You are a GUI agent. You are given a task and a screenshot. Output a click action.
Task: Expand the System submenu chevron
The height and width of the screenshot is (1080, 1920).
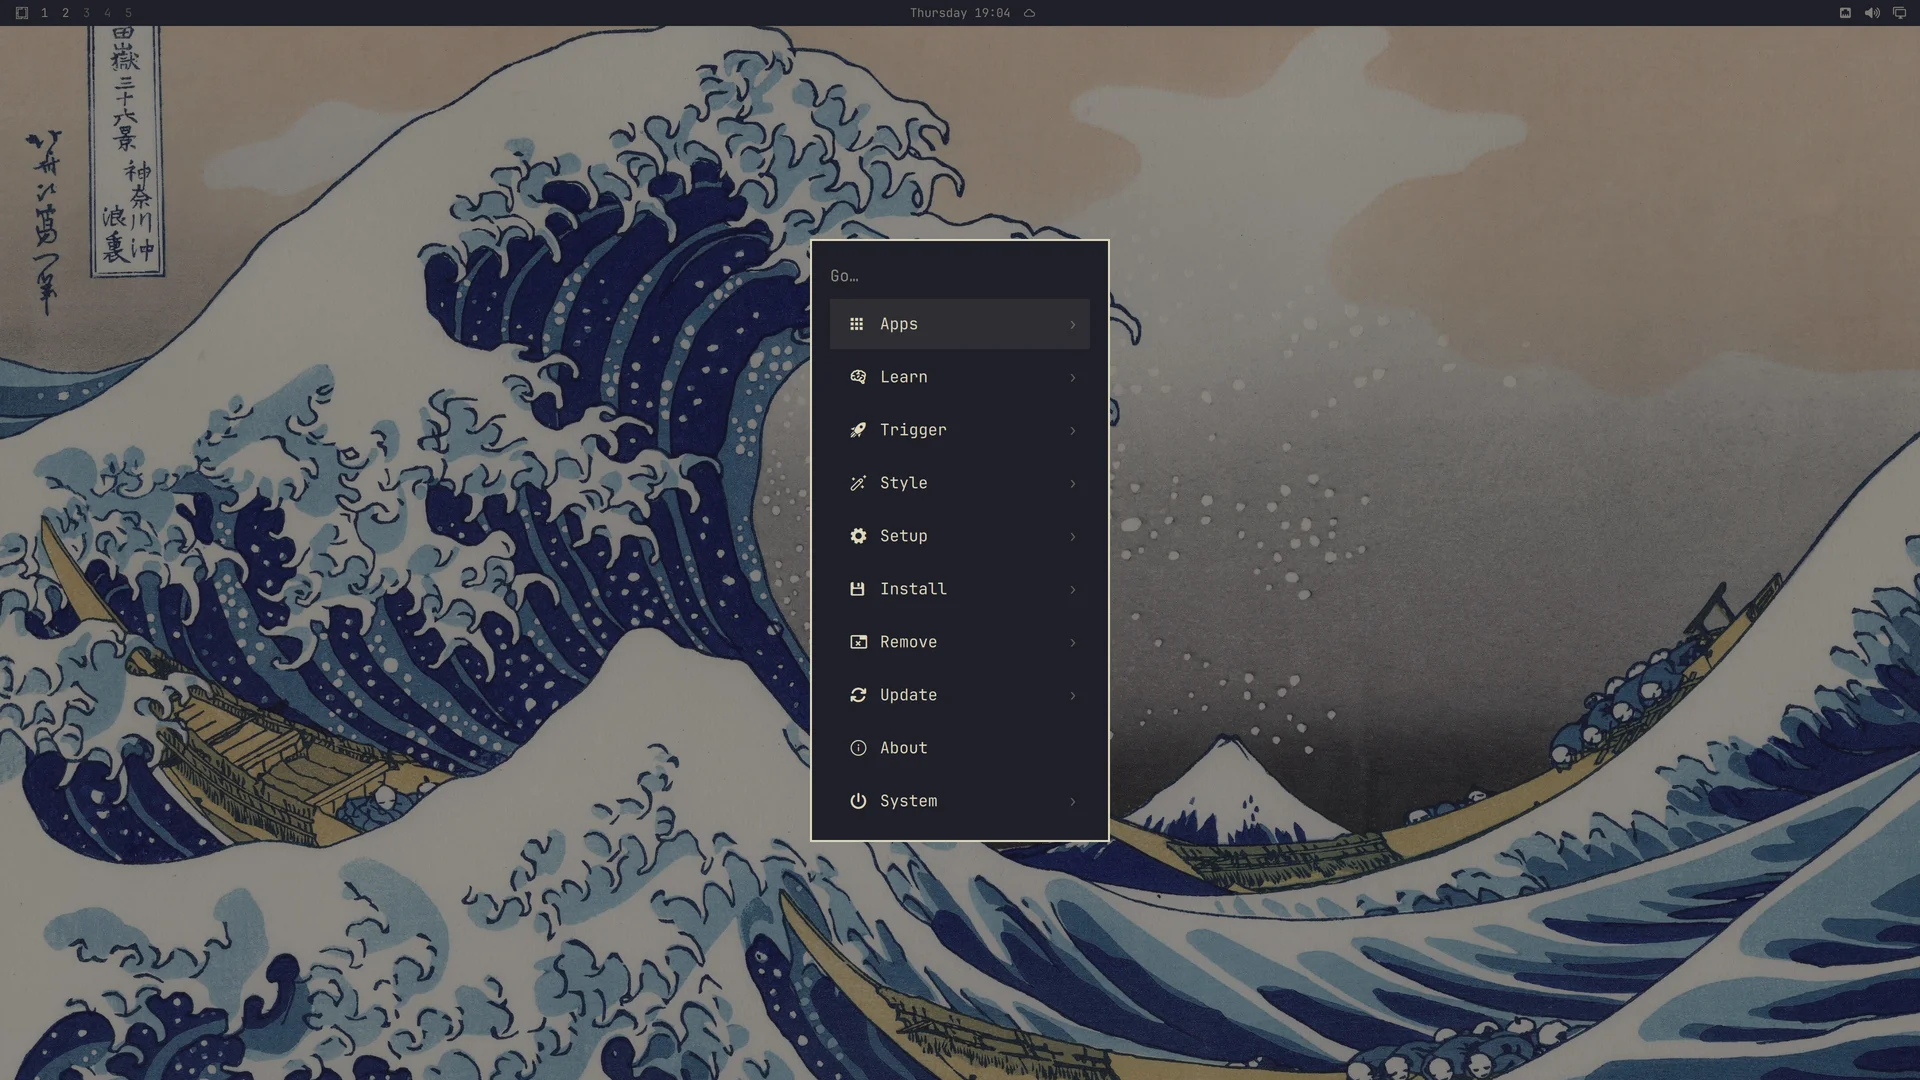pos(1073,802)
